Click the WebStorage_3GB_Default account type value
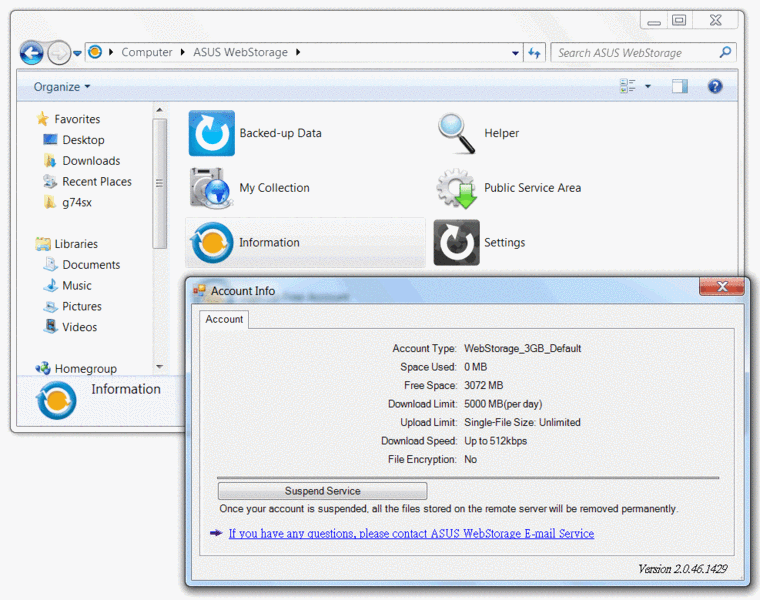This screenshot has height=600, width=760. [x=522, y=348]
